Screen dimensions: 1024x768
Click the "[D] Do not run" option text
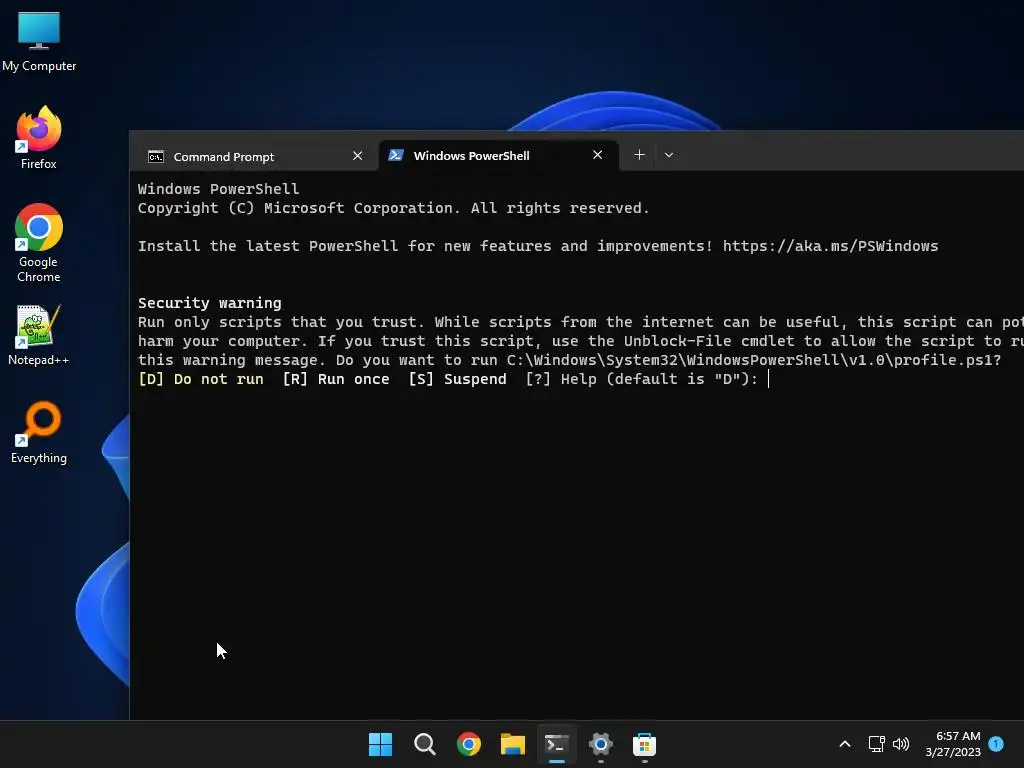[200, 379]
